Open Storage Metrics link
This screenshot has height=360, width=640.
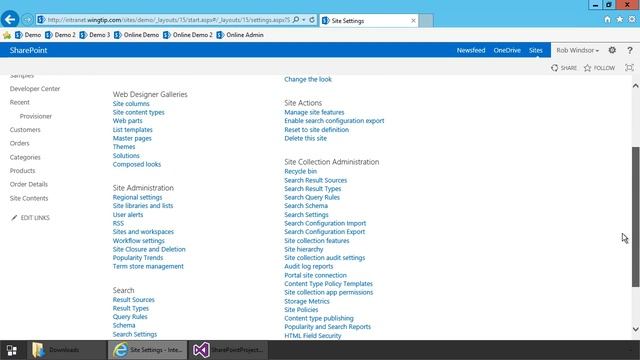(307, 301)
